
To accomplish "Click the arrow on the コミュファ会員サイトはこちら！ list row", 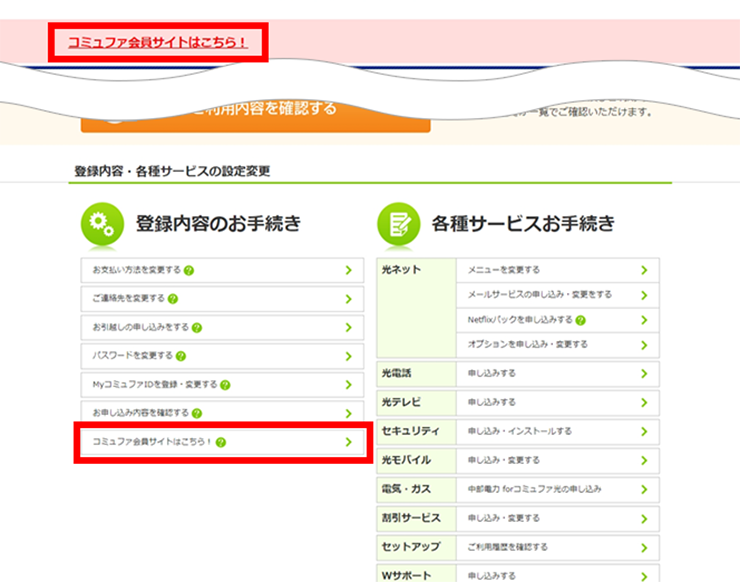I will pyautogui.click(x=349, y=442).
